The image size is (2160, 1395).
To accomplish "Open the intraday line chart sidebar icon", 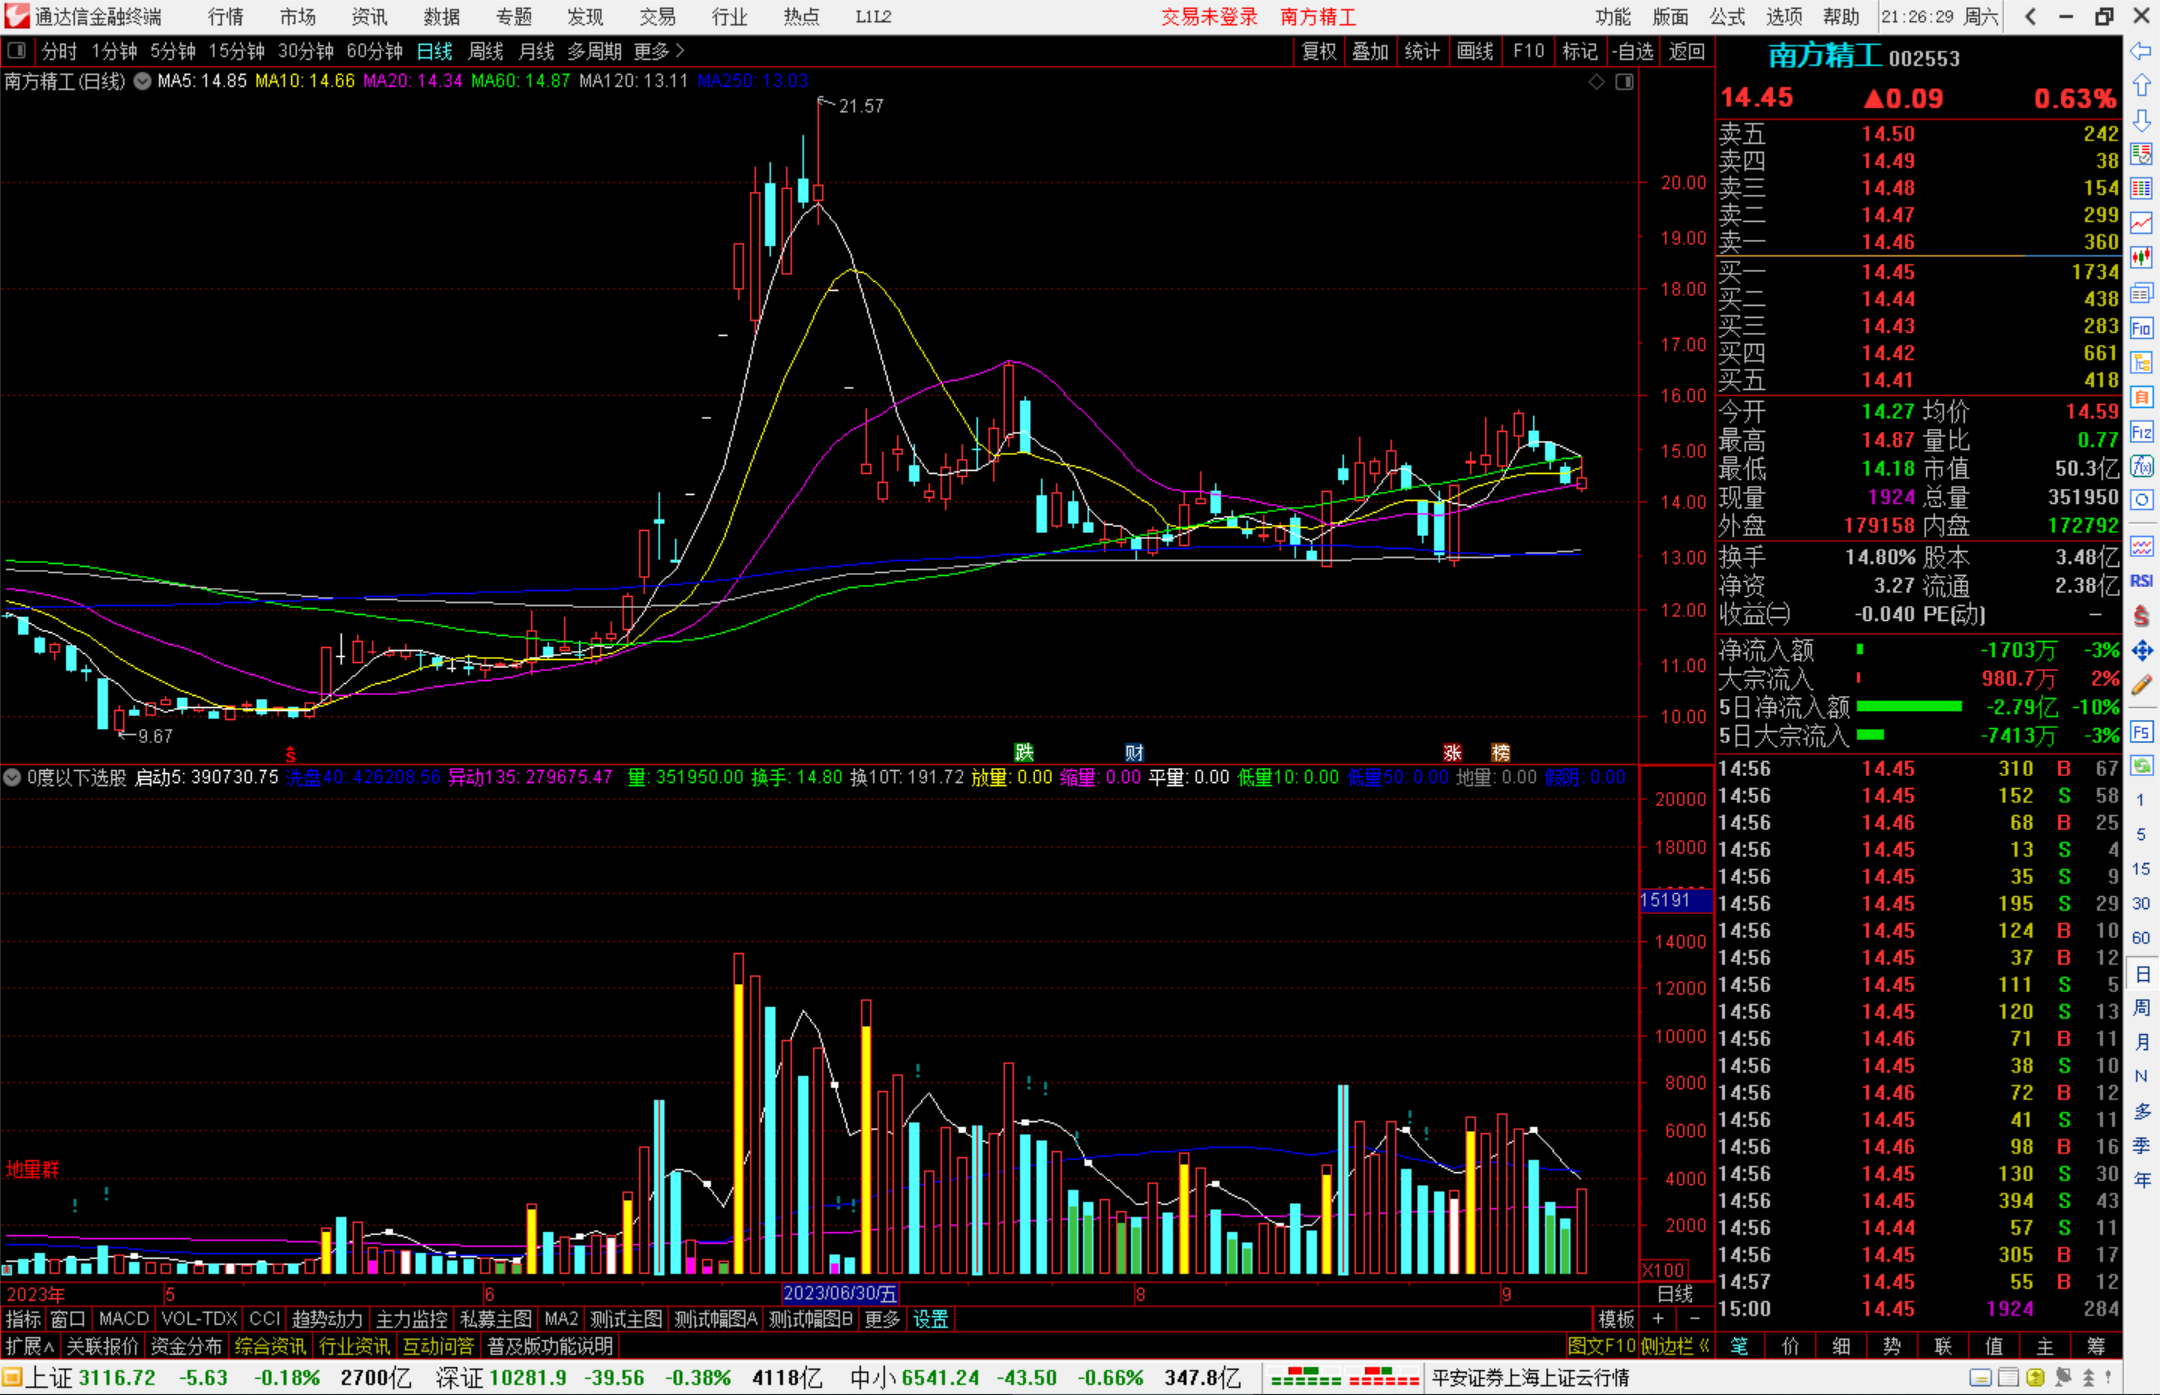I will point(2141,223).
